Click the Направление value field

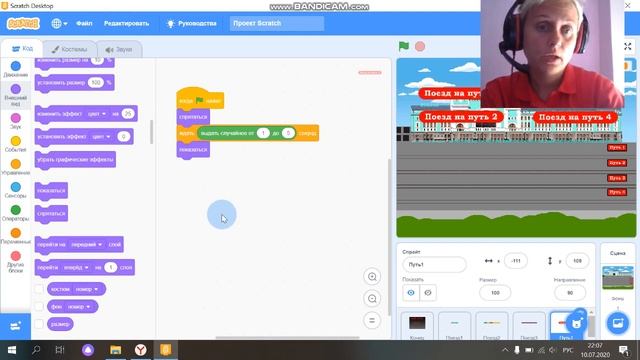(570, 293)
